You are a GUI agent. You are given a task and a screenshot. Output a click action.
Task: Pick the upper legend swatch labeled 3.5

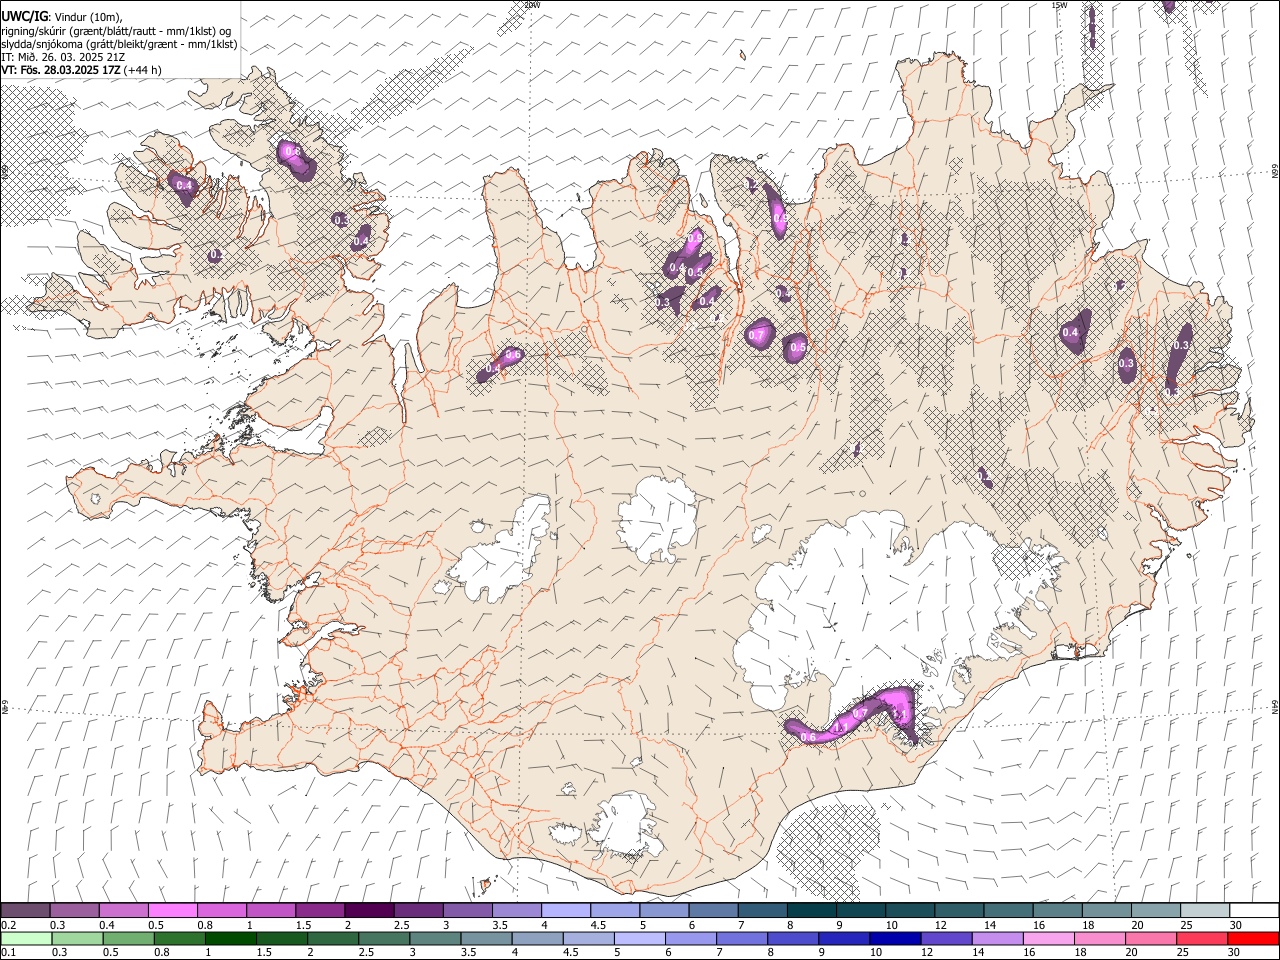click(516, 911)
